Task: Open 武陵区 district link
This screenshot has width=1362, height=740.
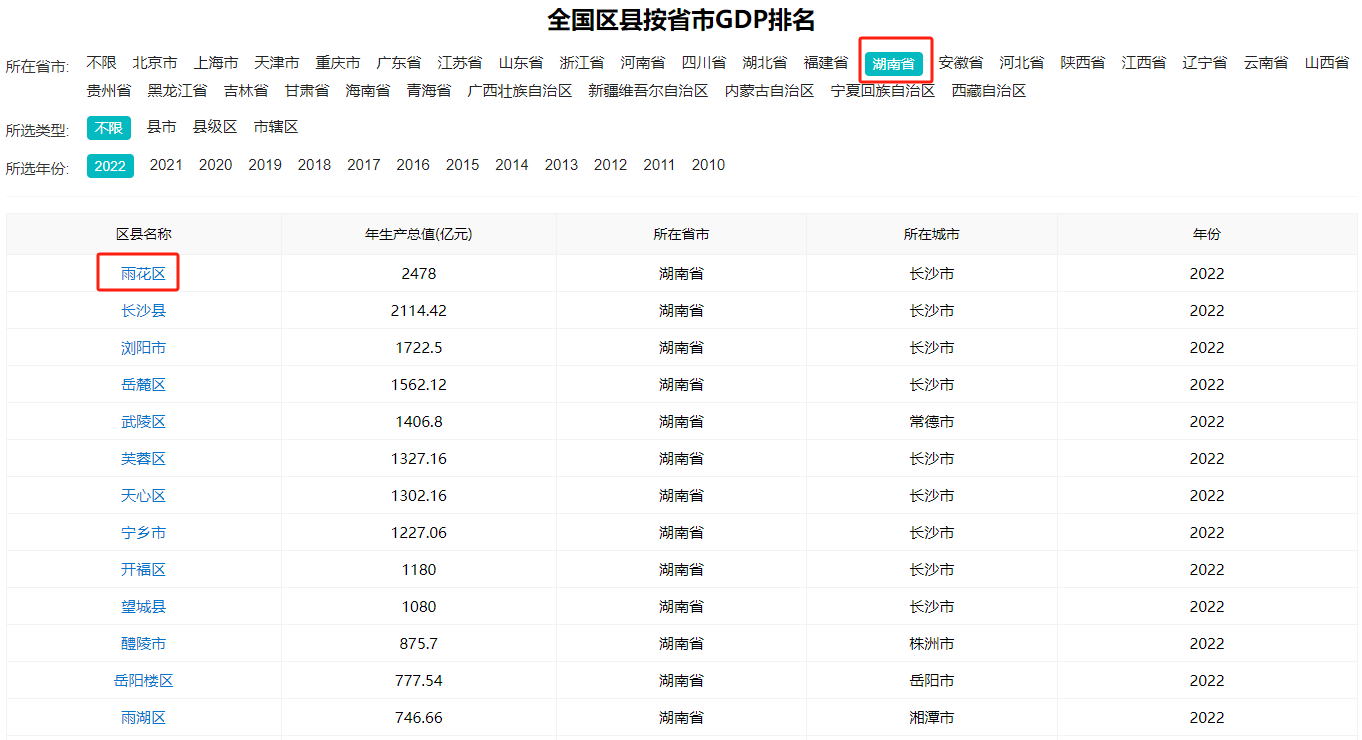Action: (143, 422)
